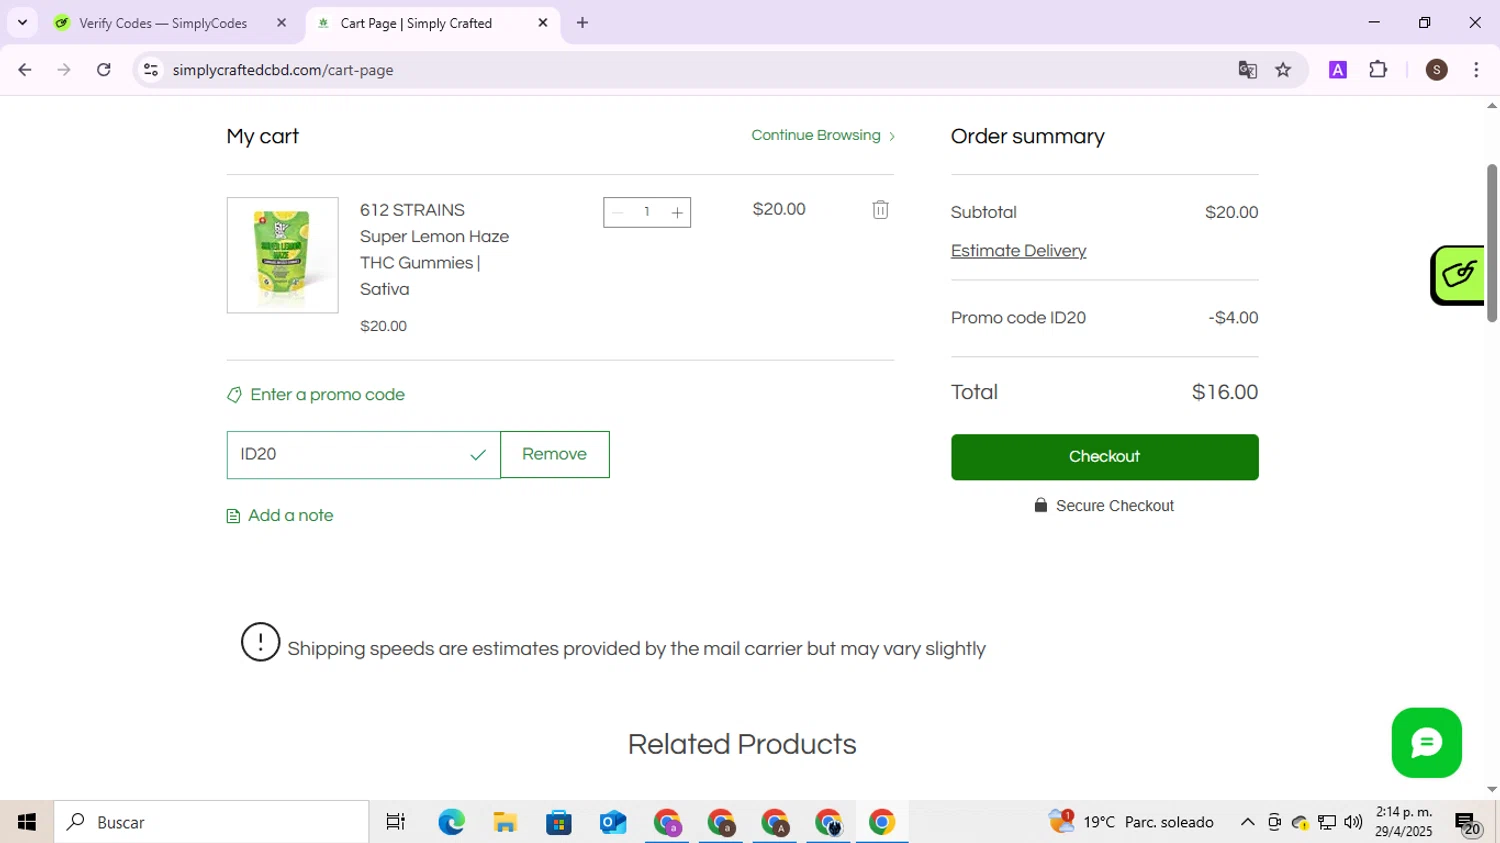Open the Windows Start menu
Viewport: 1500px width, 843px height.
tap(27, 822)
